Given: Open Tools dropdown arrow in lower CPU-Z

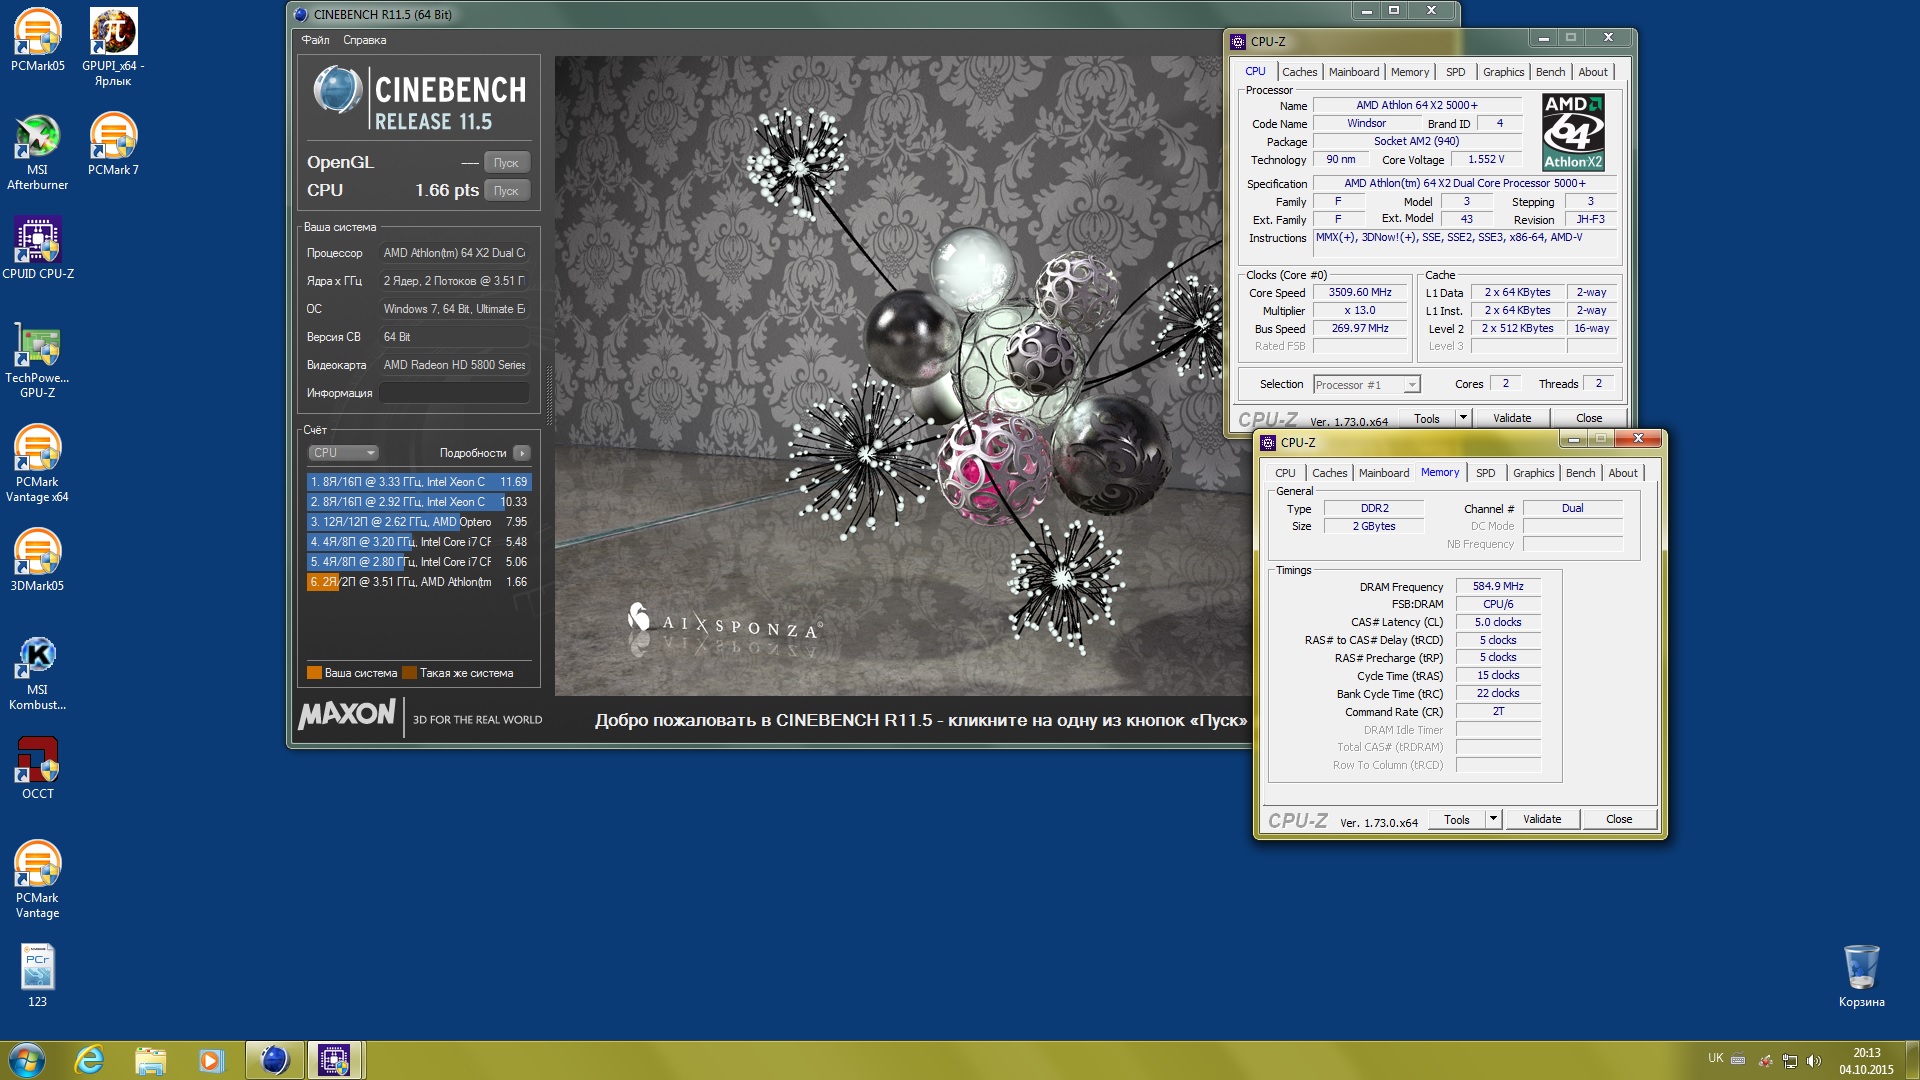Looking at the screenshot, I should click(1493, 819).
